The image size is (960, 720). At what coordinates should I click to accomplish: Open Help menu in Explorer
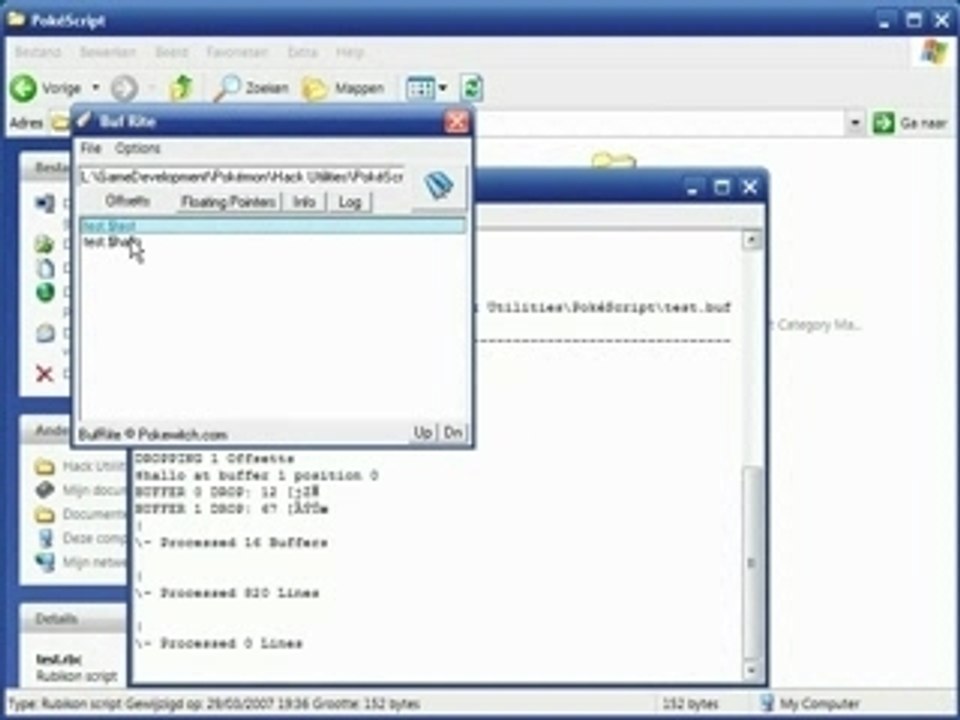350,52
